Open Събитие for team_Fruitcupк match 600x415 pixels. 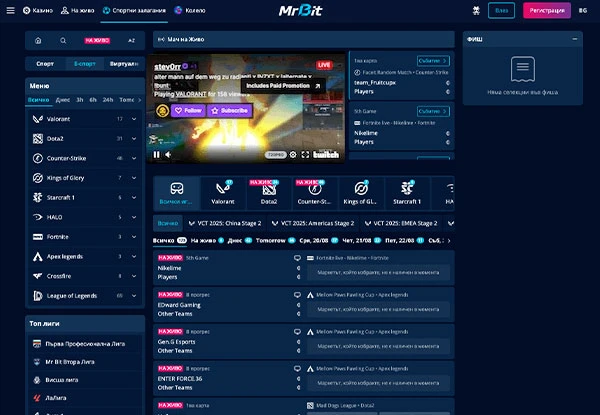433,61
